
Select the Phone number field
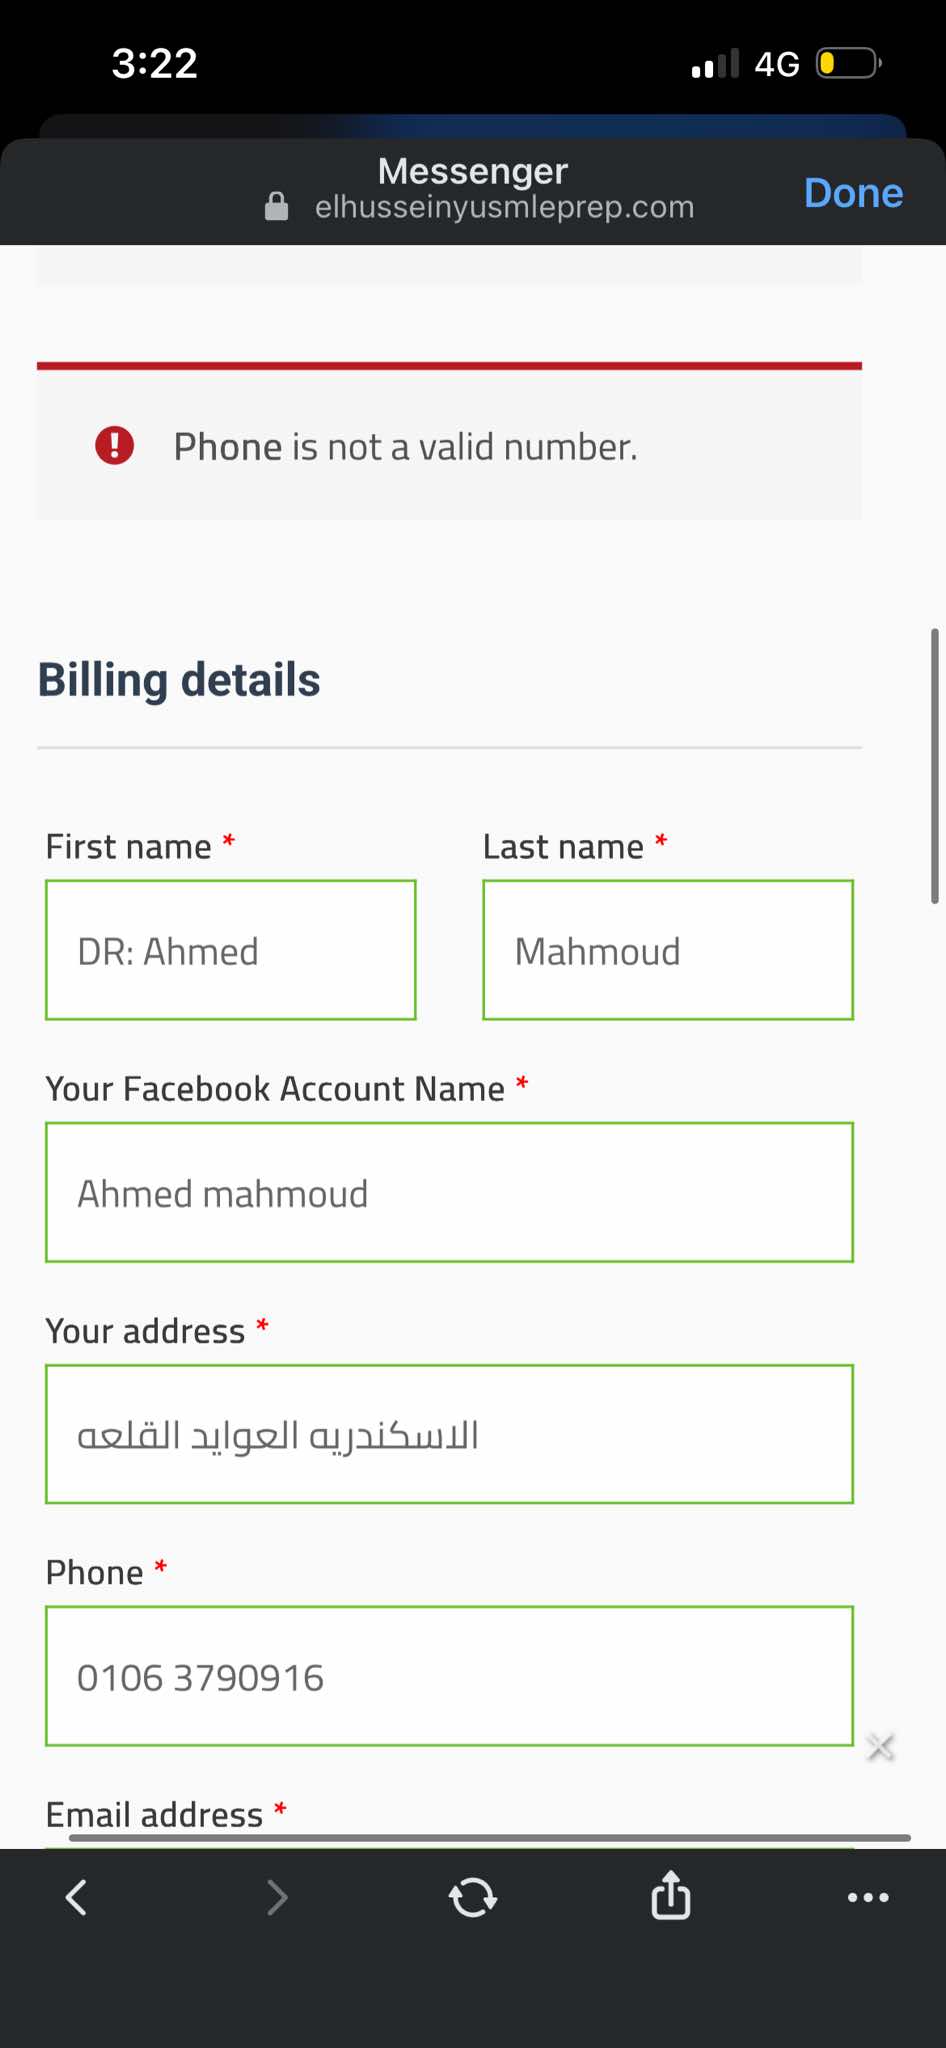[x=449, y=1676]
